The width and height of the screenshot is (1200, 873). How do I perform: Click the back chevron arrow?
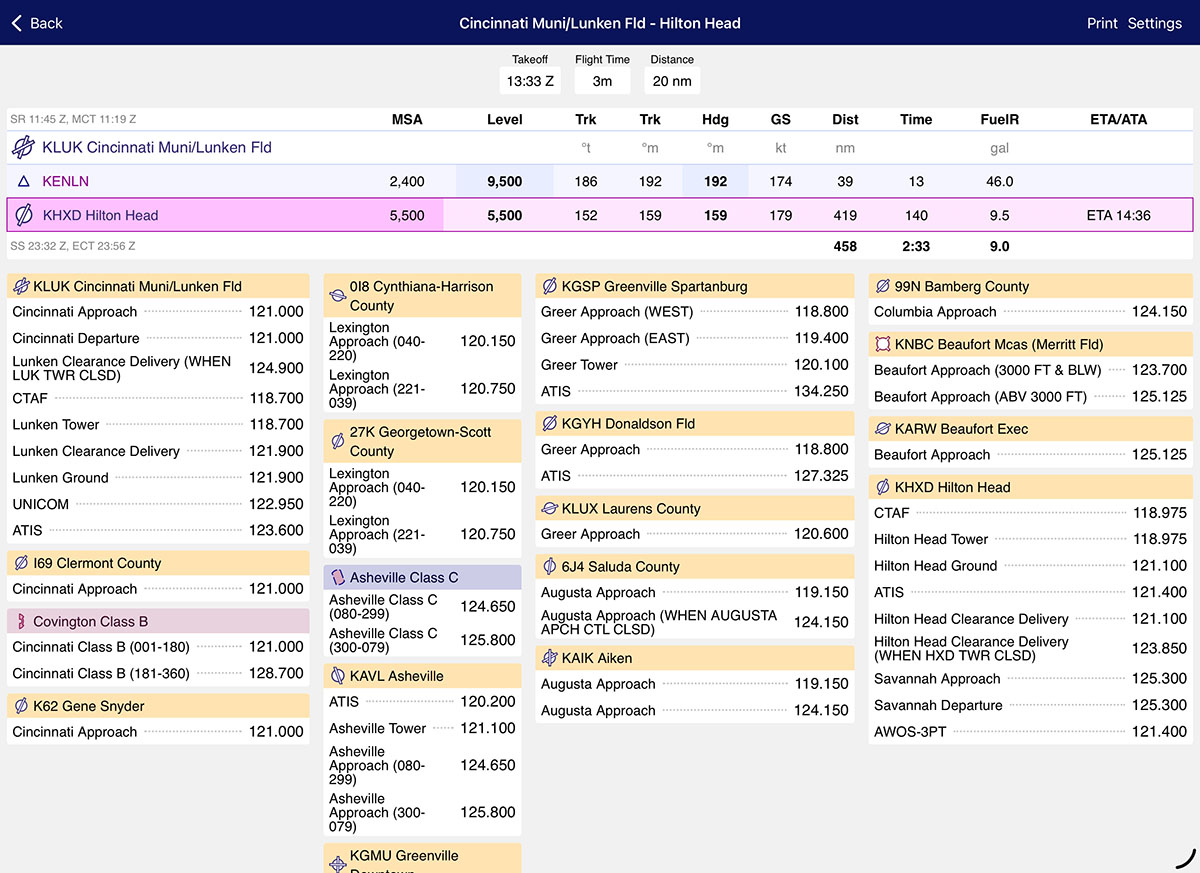(x=17, y=23)
